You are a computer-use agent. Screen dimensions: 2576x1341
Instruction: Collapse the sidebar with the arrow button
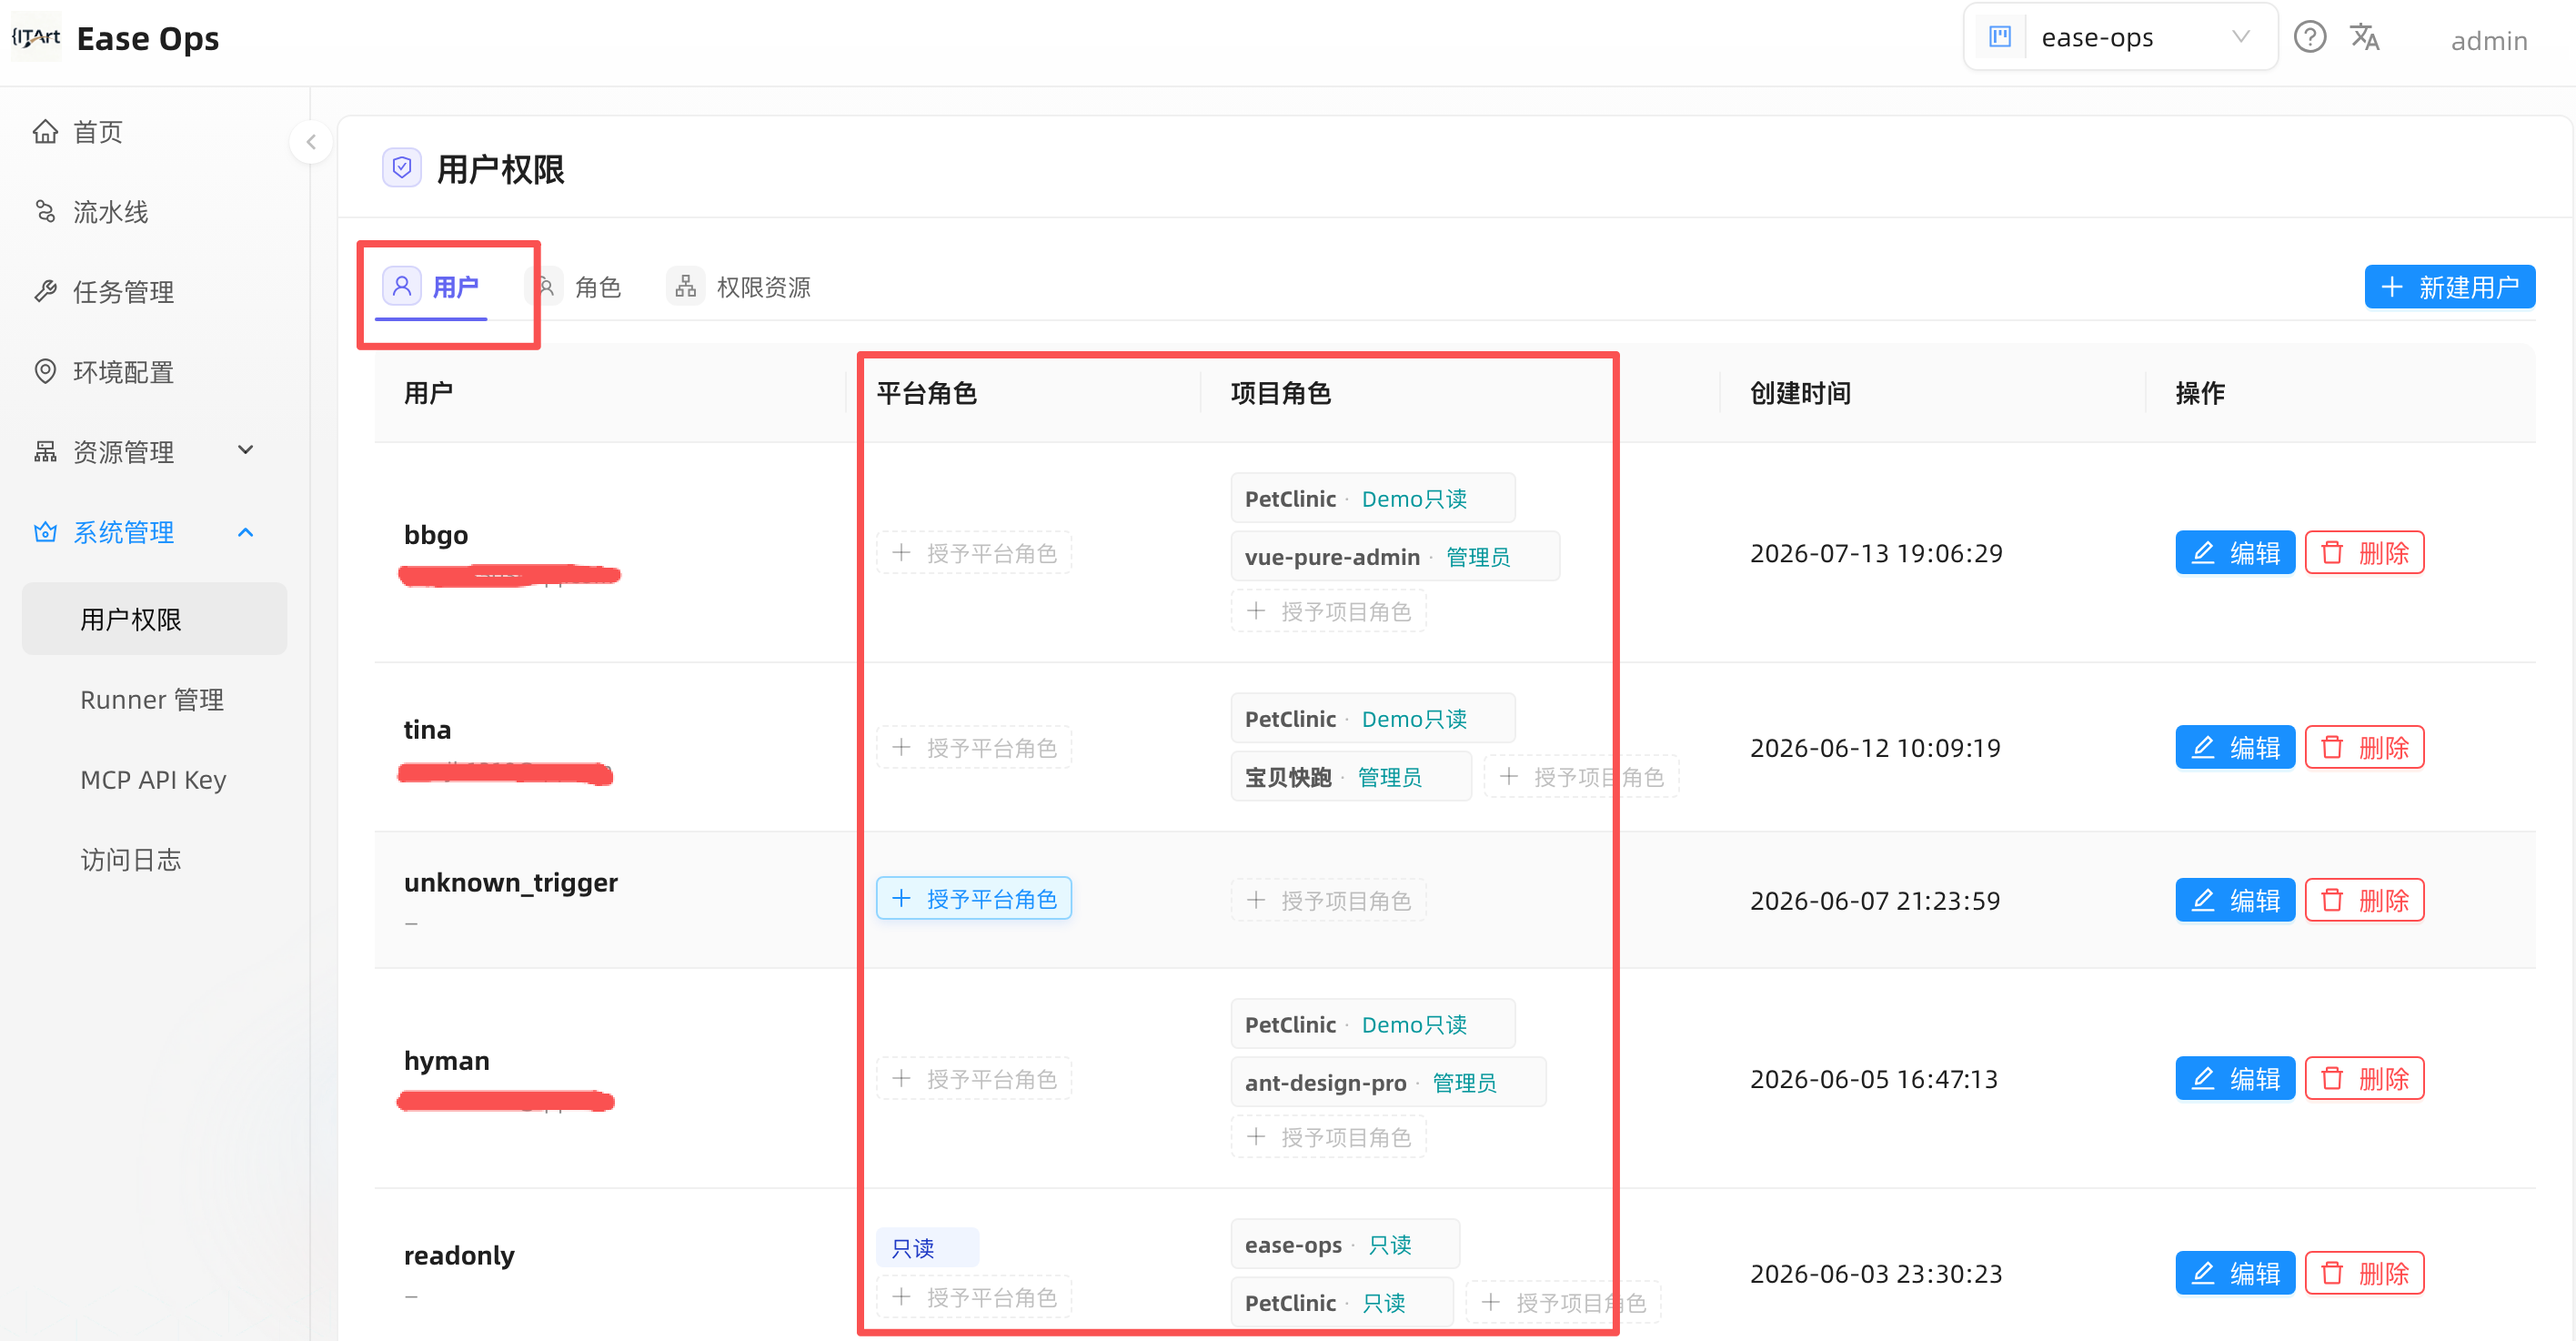tap(311, 142)
